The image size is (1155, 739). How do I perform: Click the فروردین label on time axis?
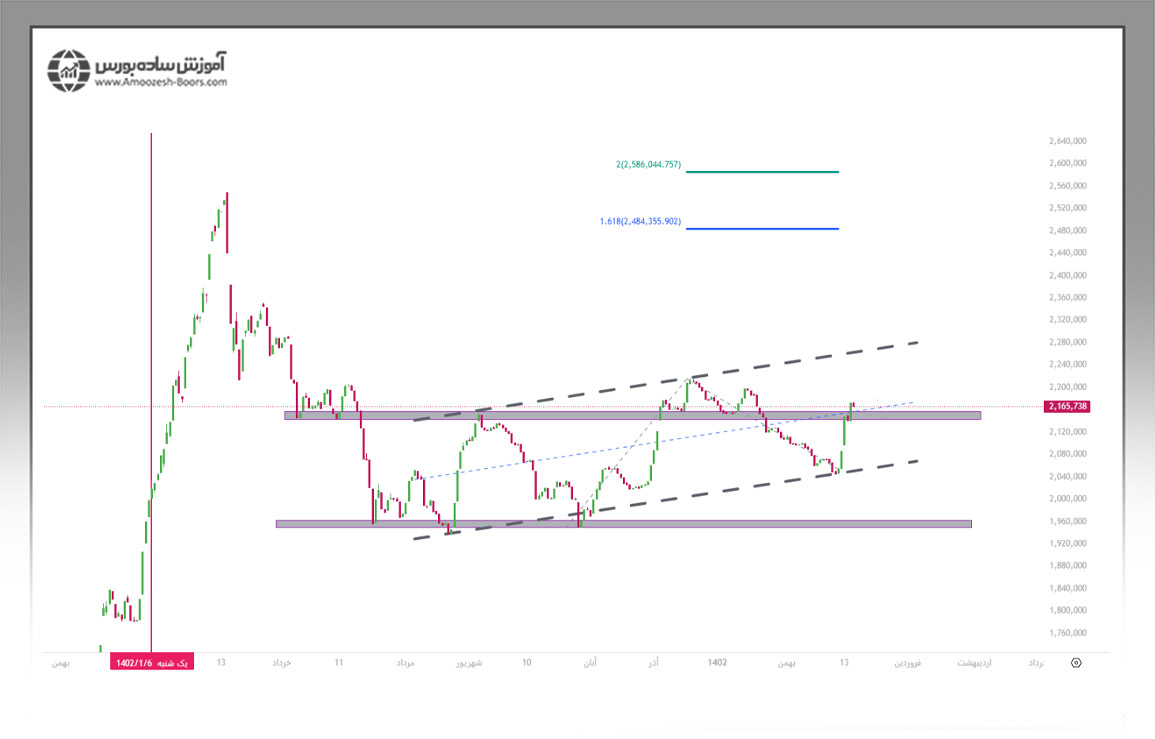908,662
